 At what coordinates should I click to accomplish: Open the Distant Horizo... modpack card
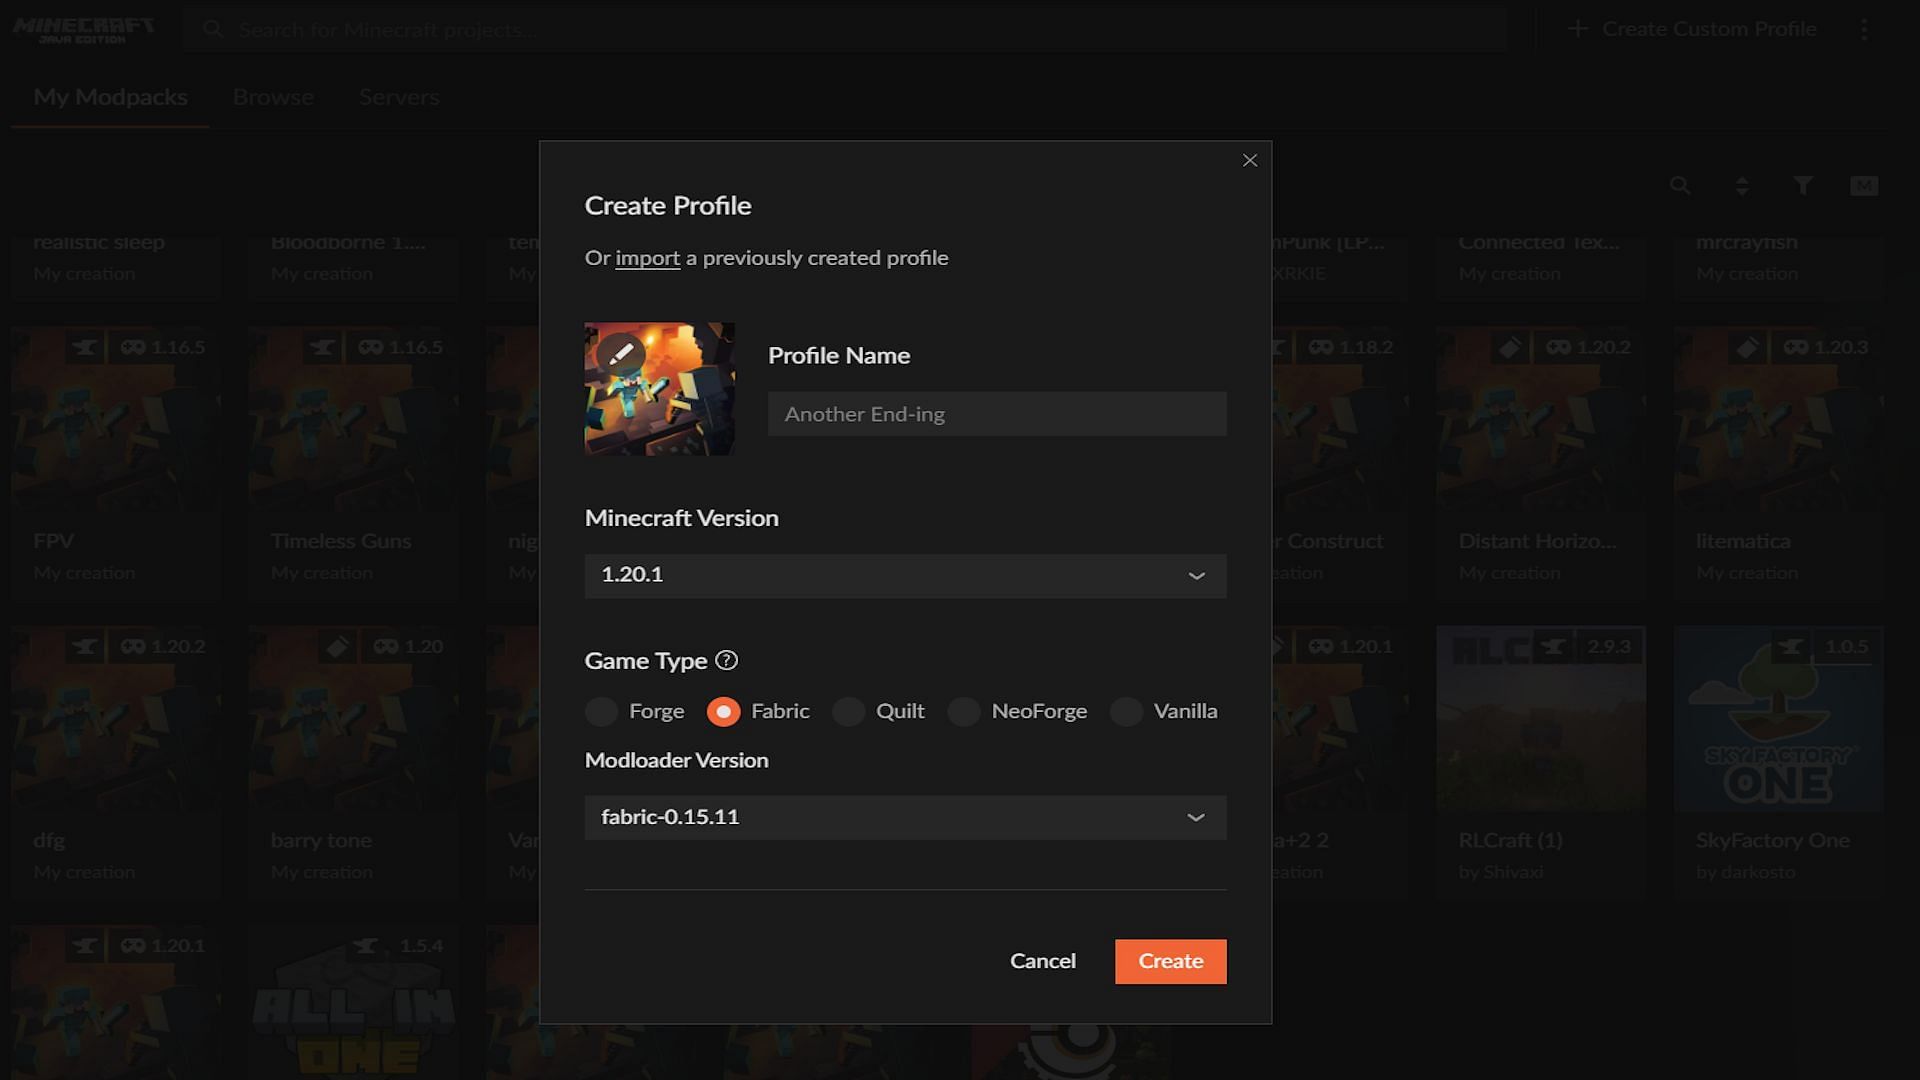pos(1541,462)
